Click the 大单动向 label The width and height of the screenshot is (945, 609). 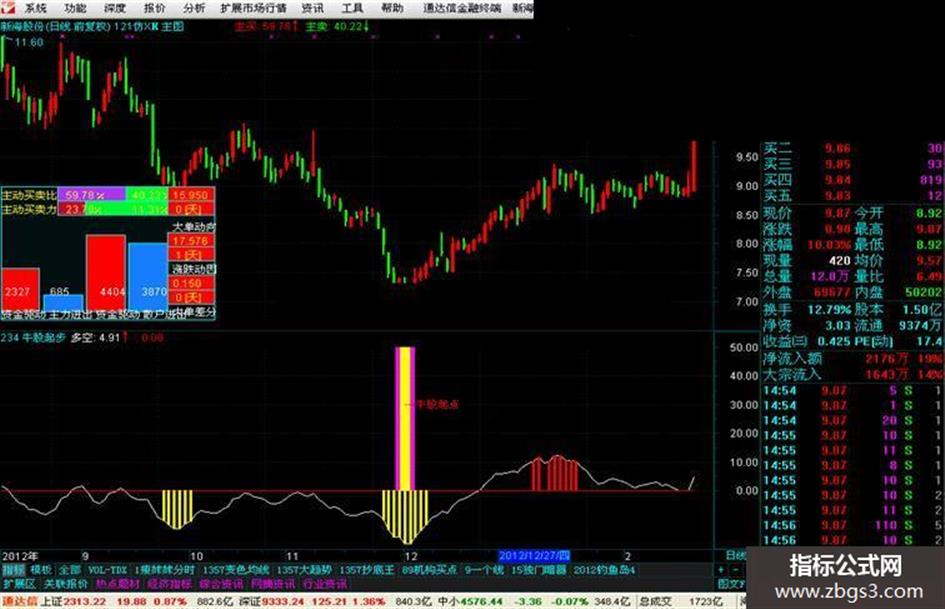[194, 227]
